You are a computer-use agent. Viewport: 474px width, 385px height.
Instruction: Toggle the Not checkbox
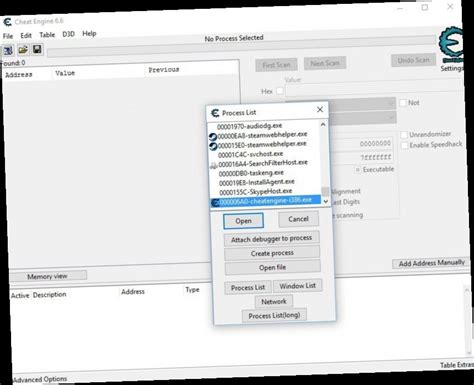pyautogui.click(x=403, y=103)
